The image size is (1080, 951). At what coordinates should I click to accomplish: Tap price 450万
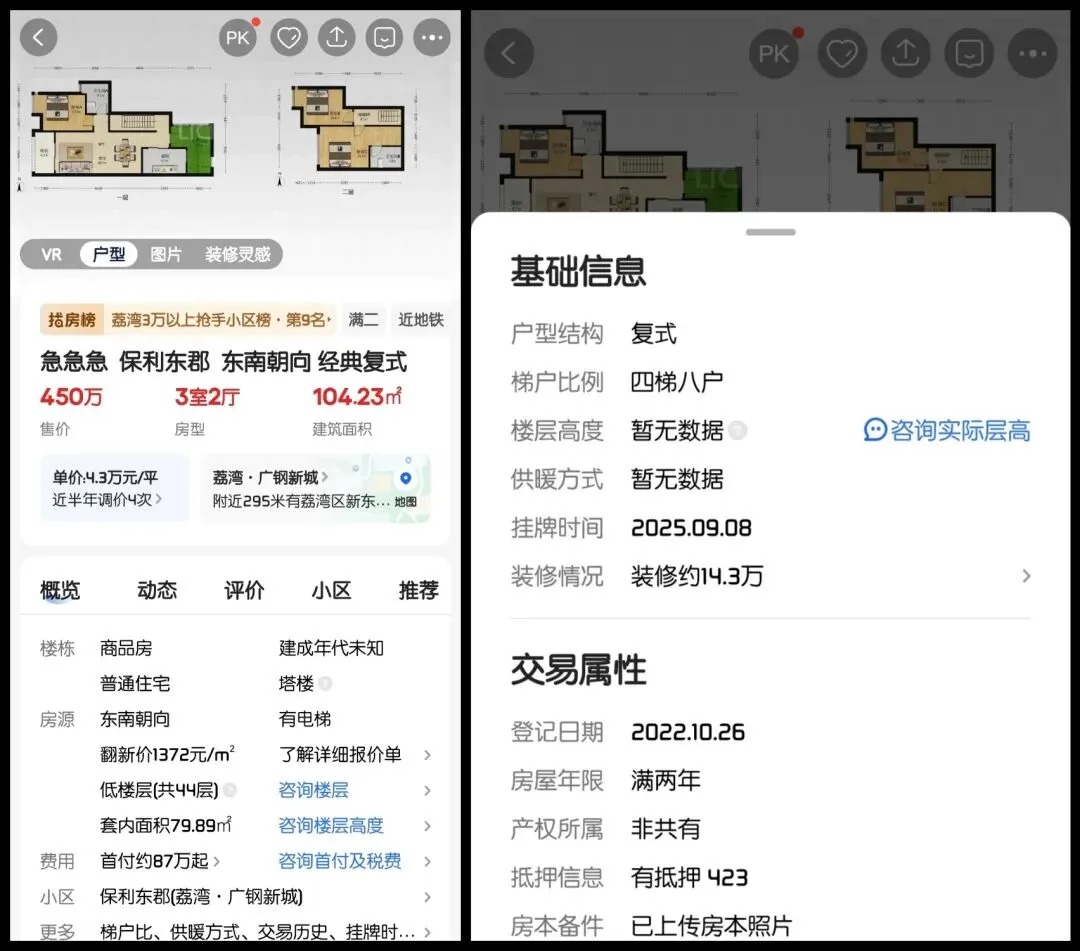click(x=71, y=397)
